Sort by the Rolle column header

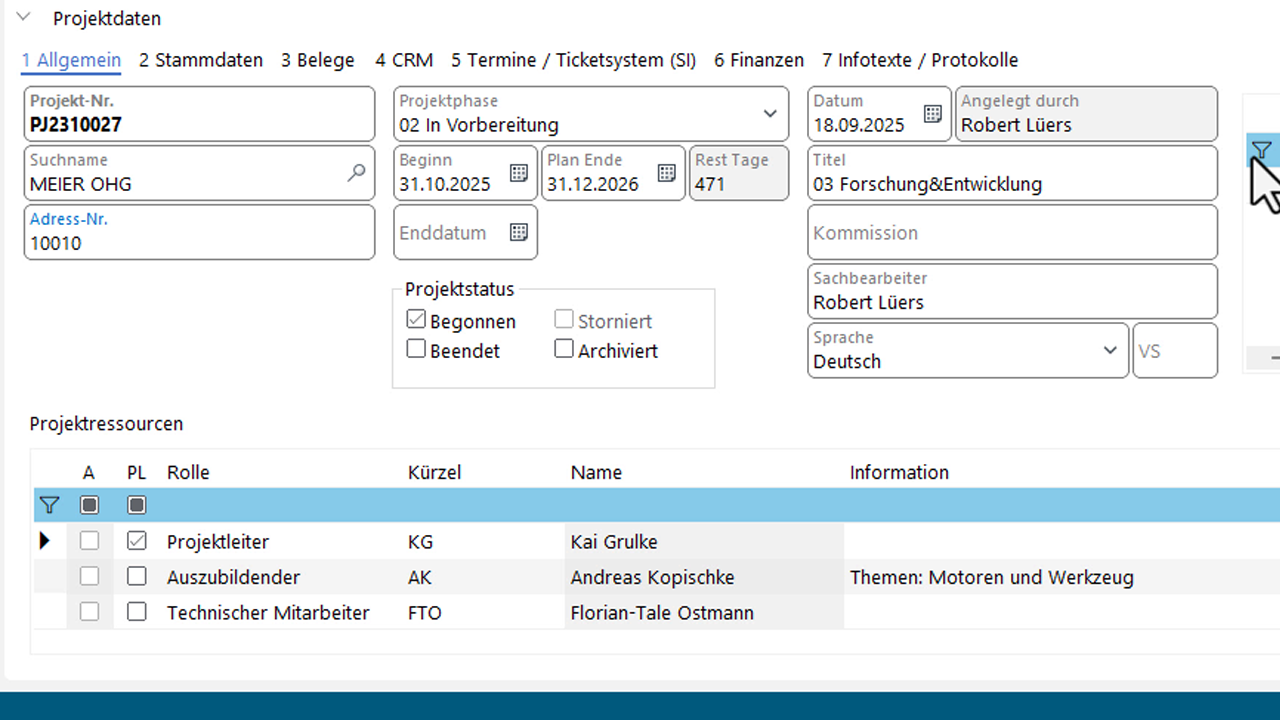(x=188, y=472)
